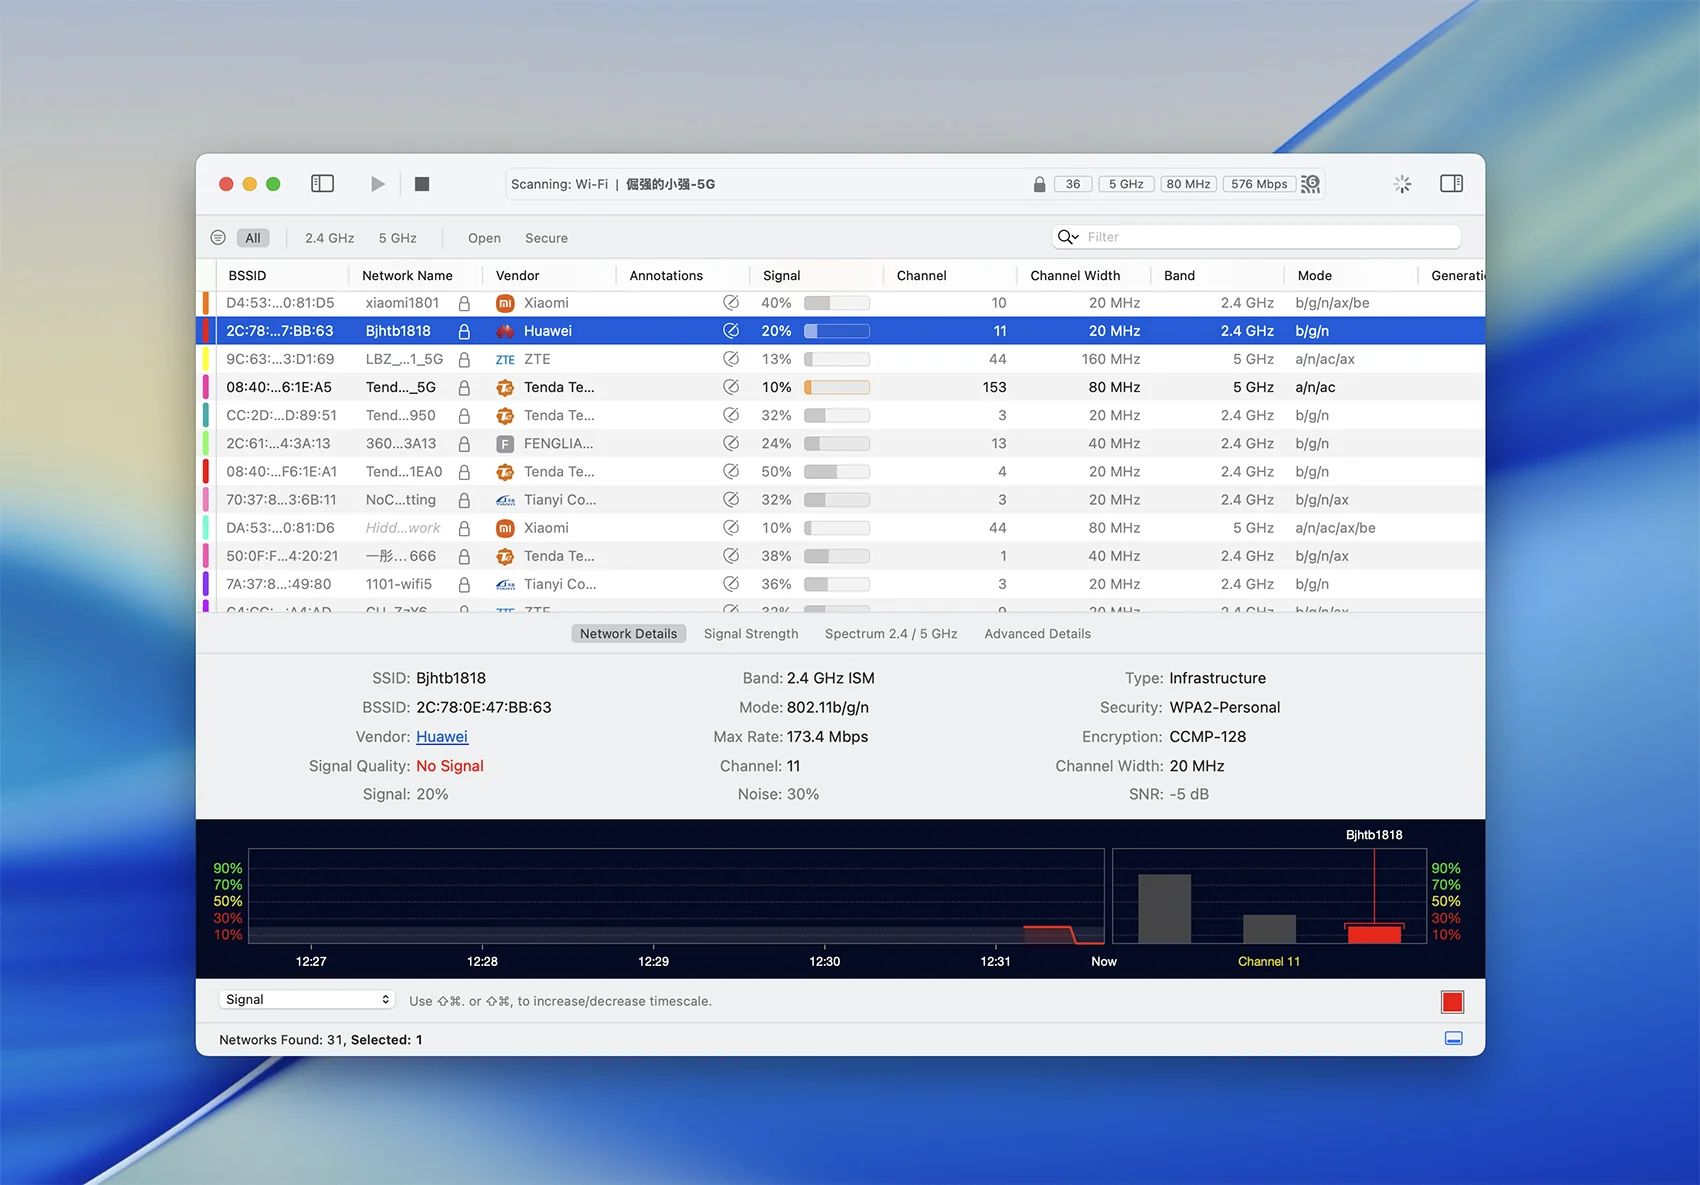
Task: Open the Huawei vendor link
Action: [441, 737]
